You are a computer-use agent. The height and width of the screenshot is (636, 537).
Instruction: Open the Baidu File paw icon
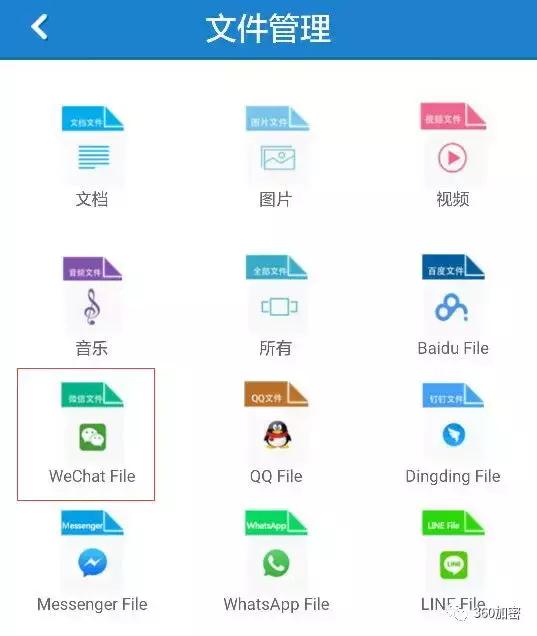tap(452, 307)
